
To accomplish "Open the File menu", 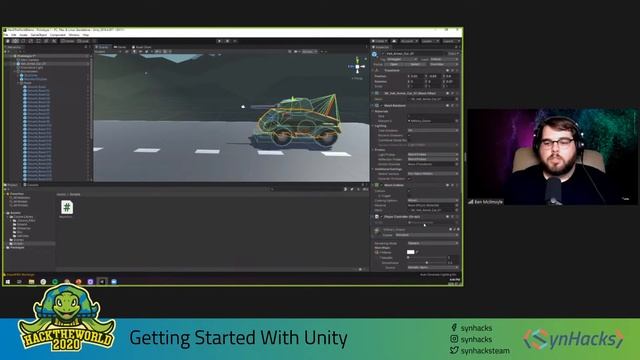I will [6, 35].
